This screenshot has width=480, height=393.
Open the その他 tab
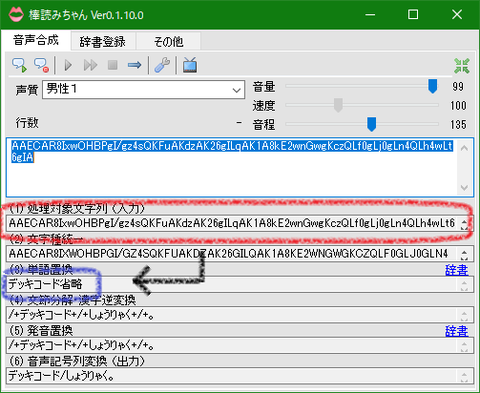pyautogui.click(x=168, y=42)
